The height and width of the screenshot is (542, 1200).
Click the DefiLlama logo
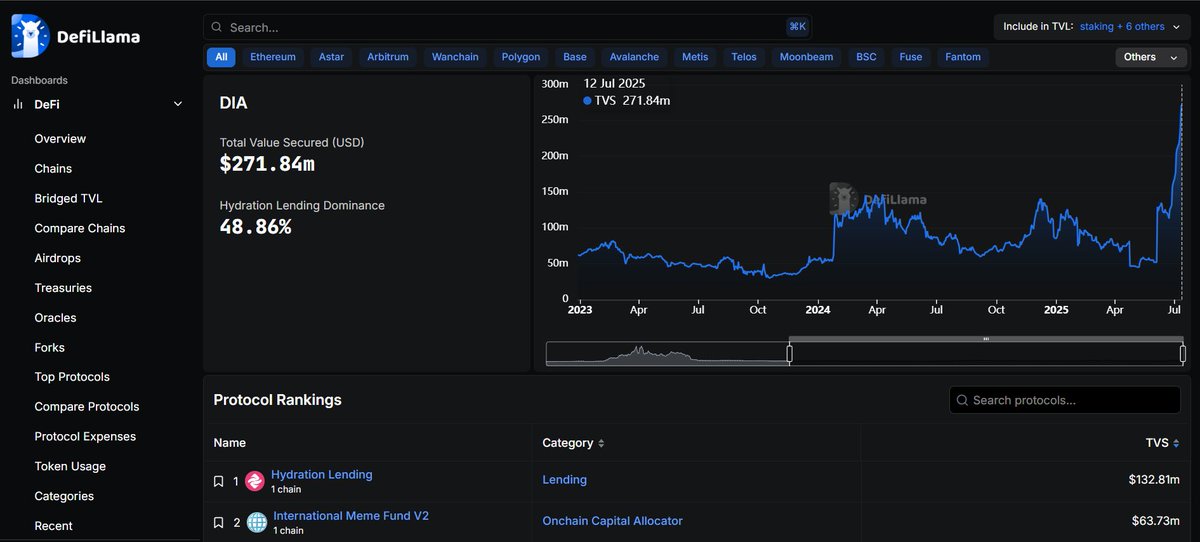click(x=76, y=36)
